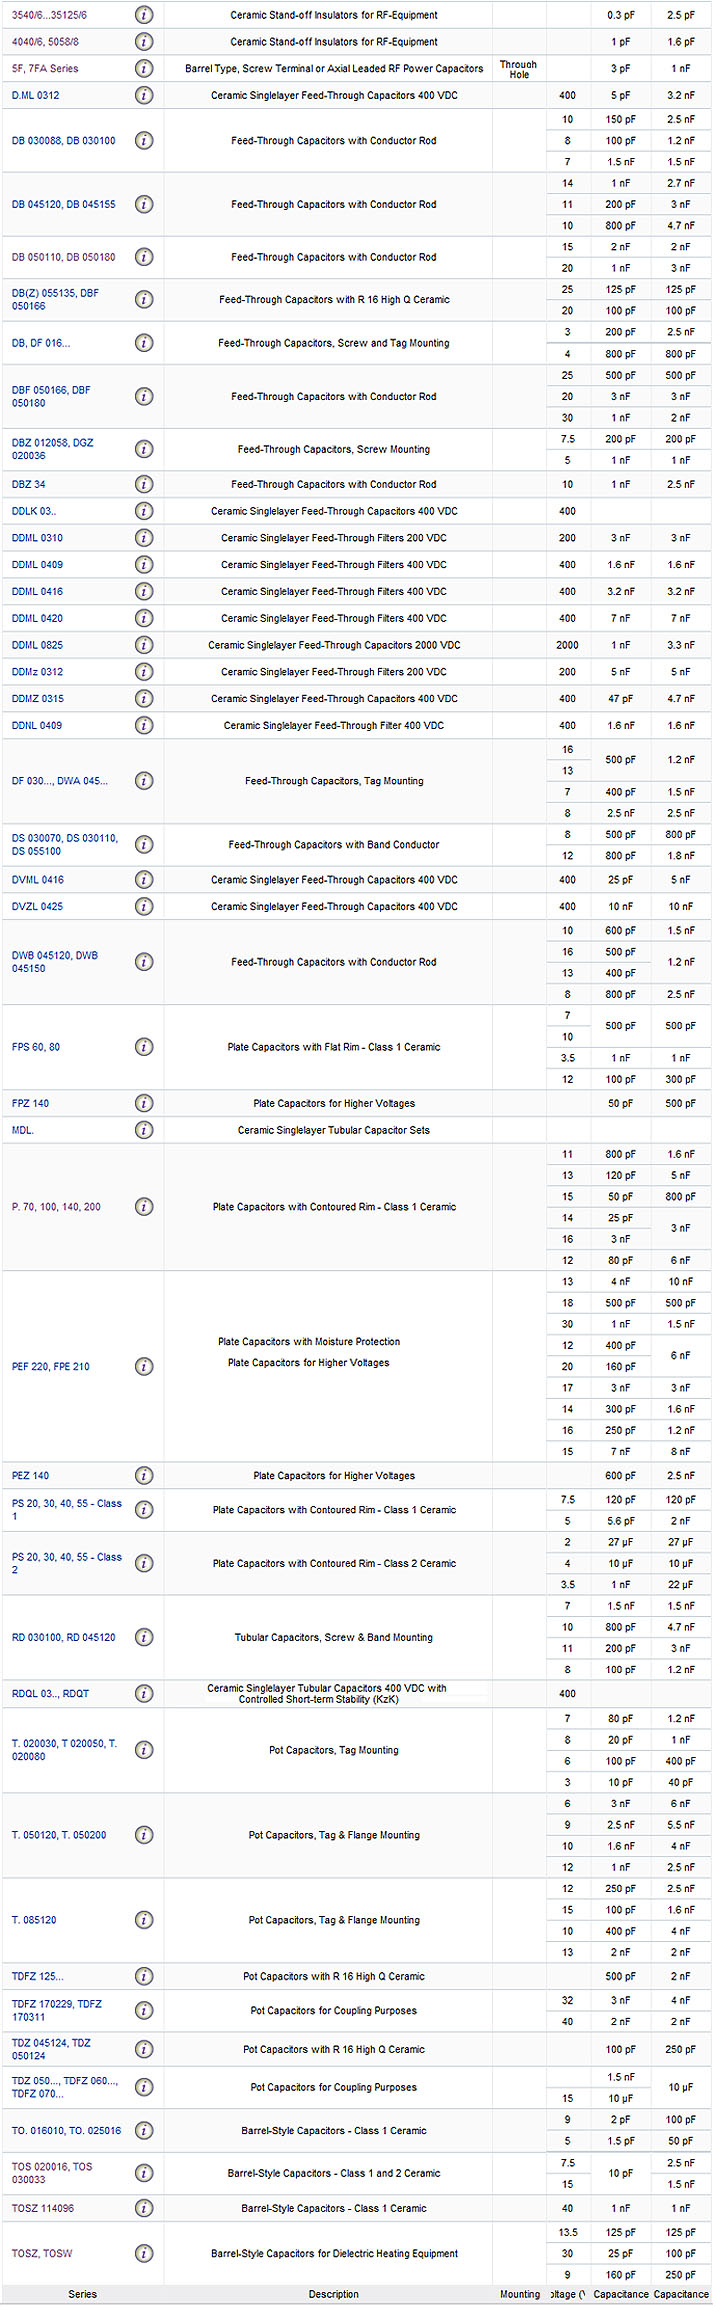This screenshot has height=2307, width=716.
Task: Click info icon beside D.ML 0312
Action: [144, 95]
